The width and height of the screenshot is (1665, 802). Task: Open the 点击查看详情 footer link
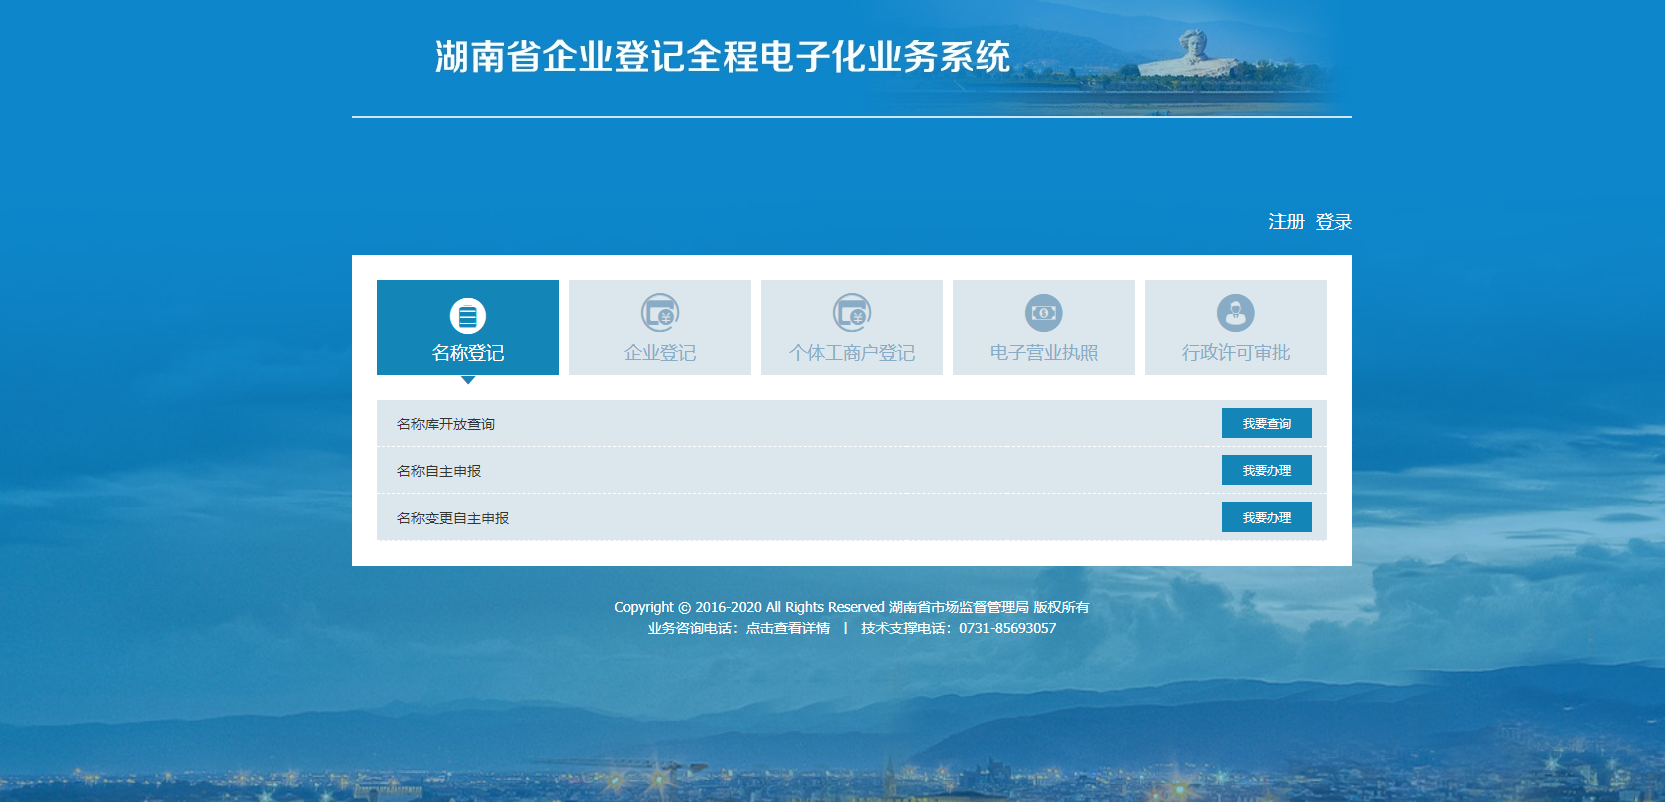click(787, 628)
